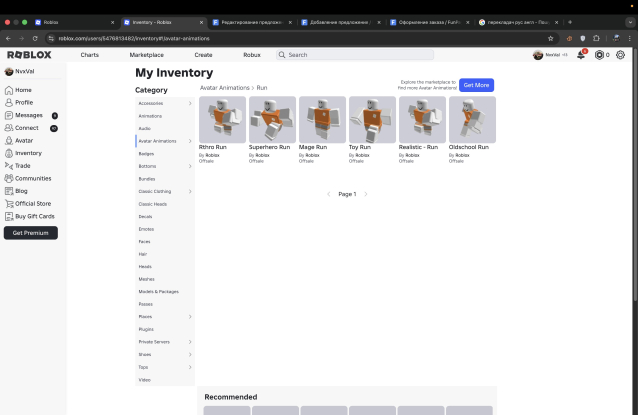Expand the Accessories category
The width and height of the screenshot is (638, 415).
tap(190, 103)
